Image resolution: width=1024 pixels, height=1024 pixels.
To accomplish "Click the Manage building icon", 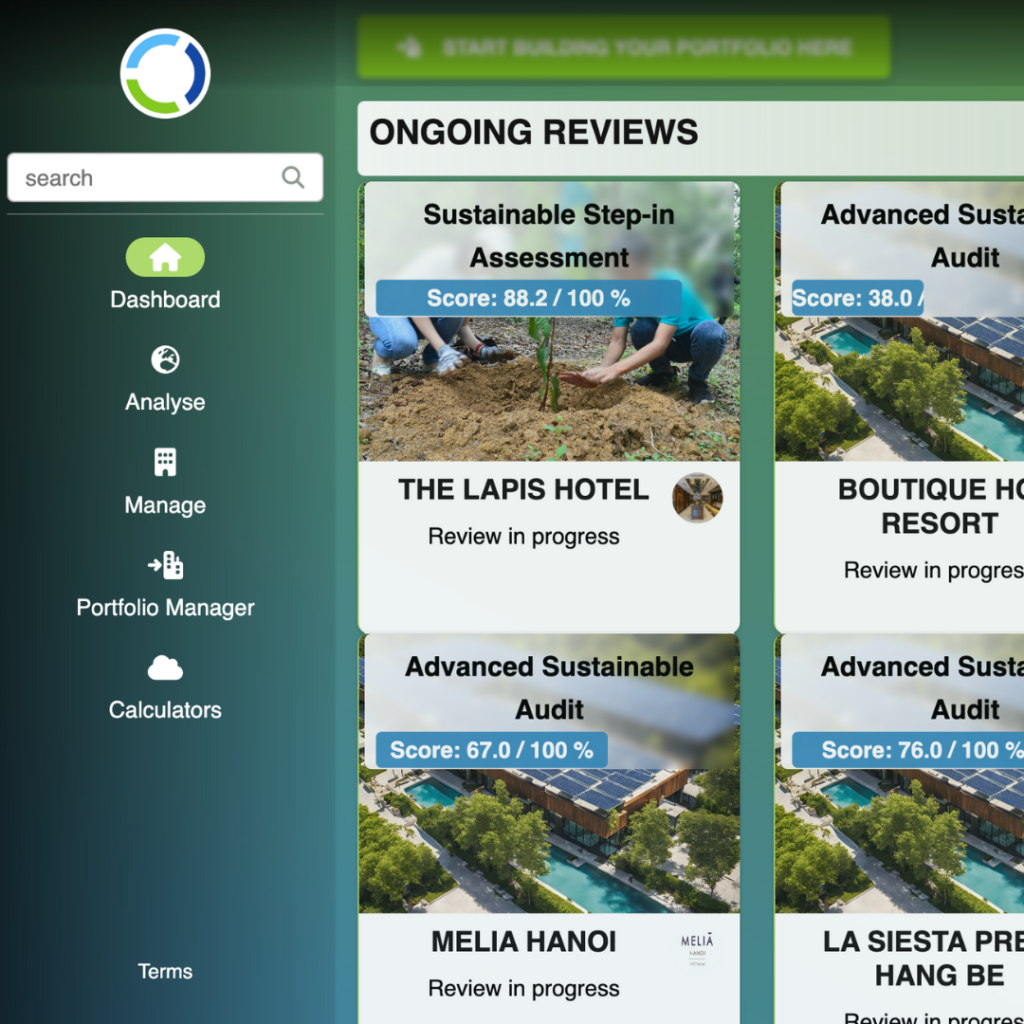I will pos(165,462).
